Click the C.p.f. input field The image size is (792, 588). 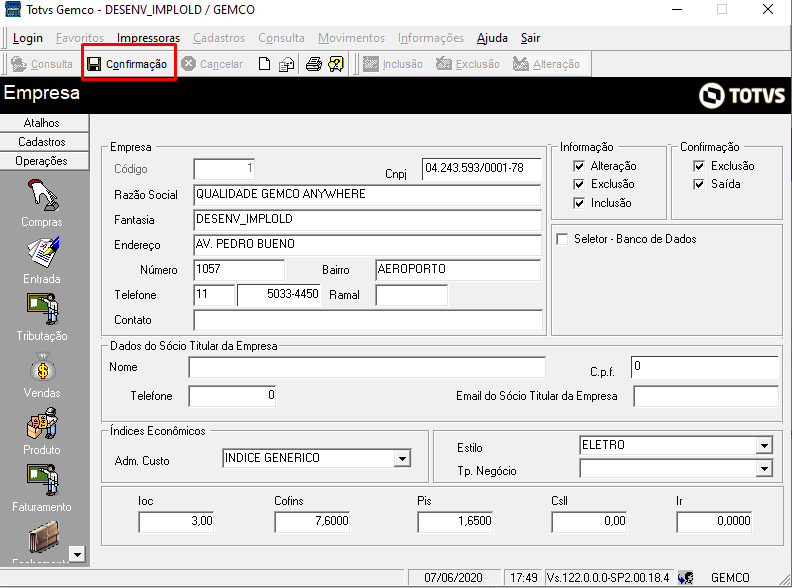tap(705, 367)
